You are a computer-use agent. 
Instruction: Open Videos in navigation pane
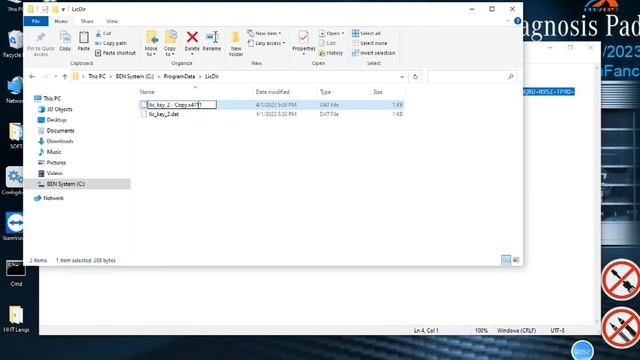click(54, 173)
